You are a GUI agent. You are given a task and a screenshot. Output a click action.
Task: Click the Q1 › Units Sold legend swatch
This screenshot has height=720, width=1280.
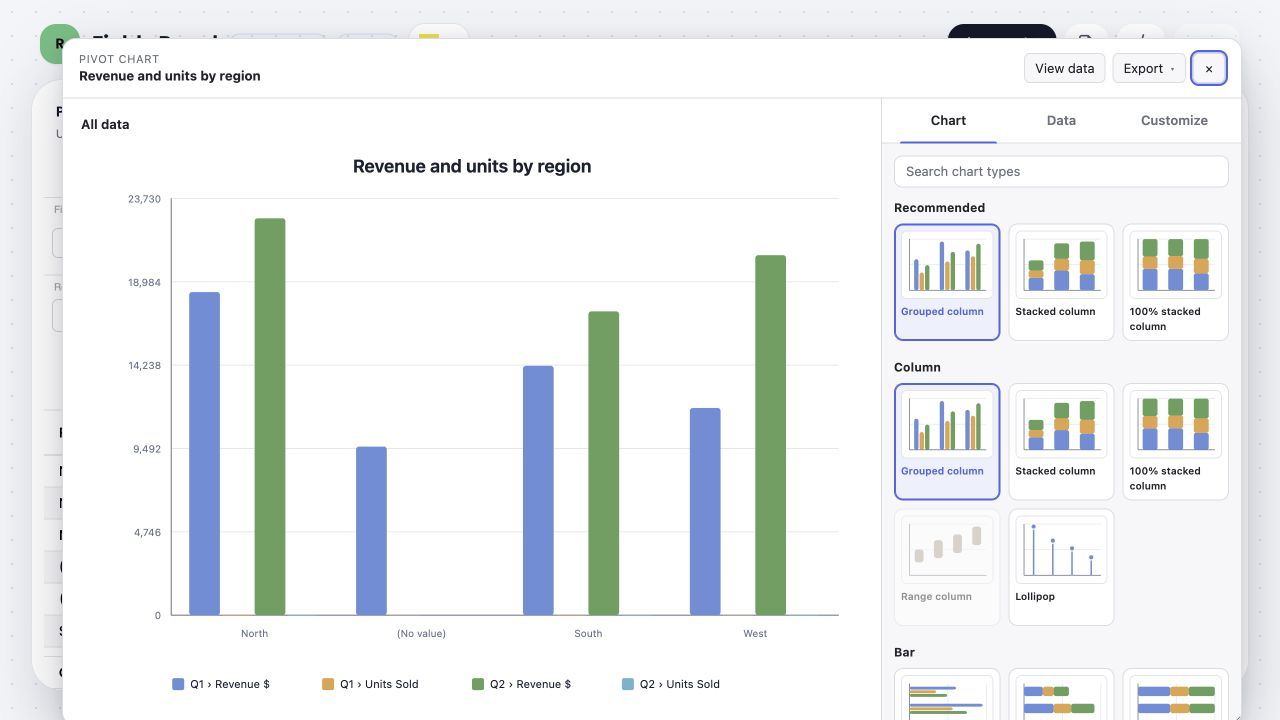click(x=328, y=684)
